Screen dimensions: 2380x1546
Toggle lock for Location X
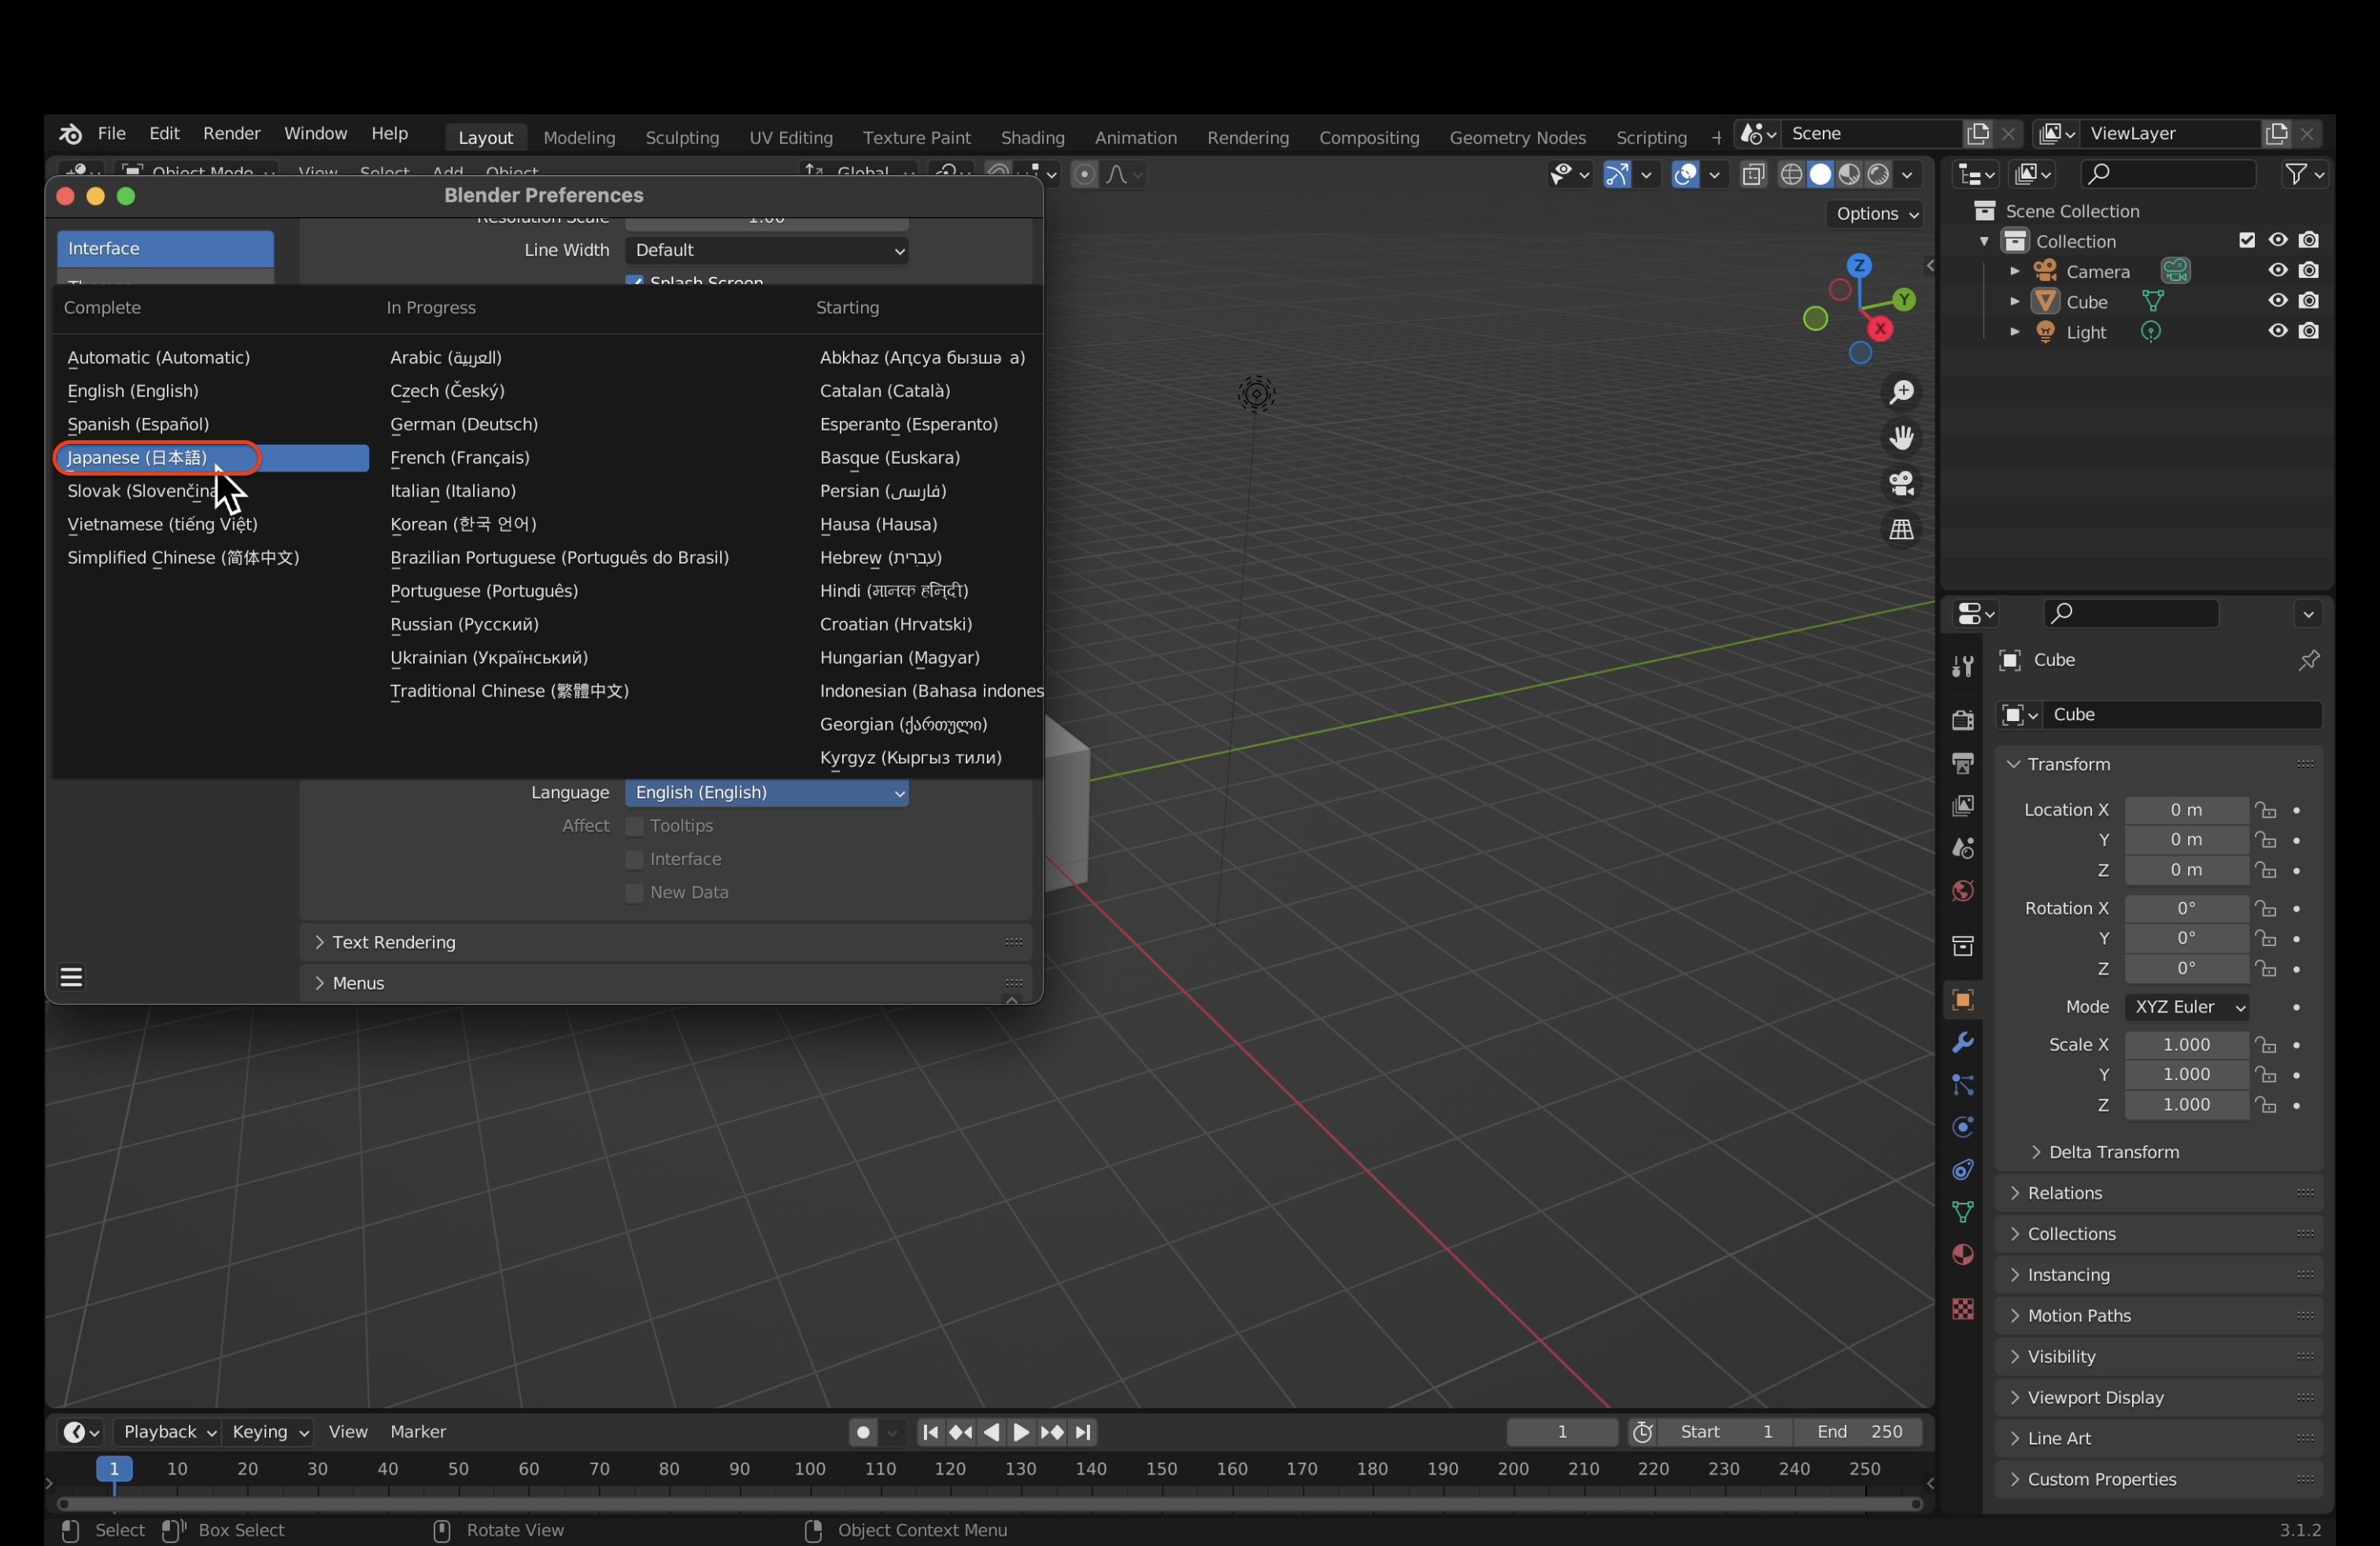(2264, 810)
